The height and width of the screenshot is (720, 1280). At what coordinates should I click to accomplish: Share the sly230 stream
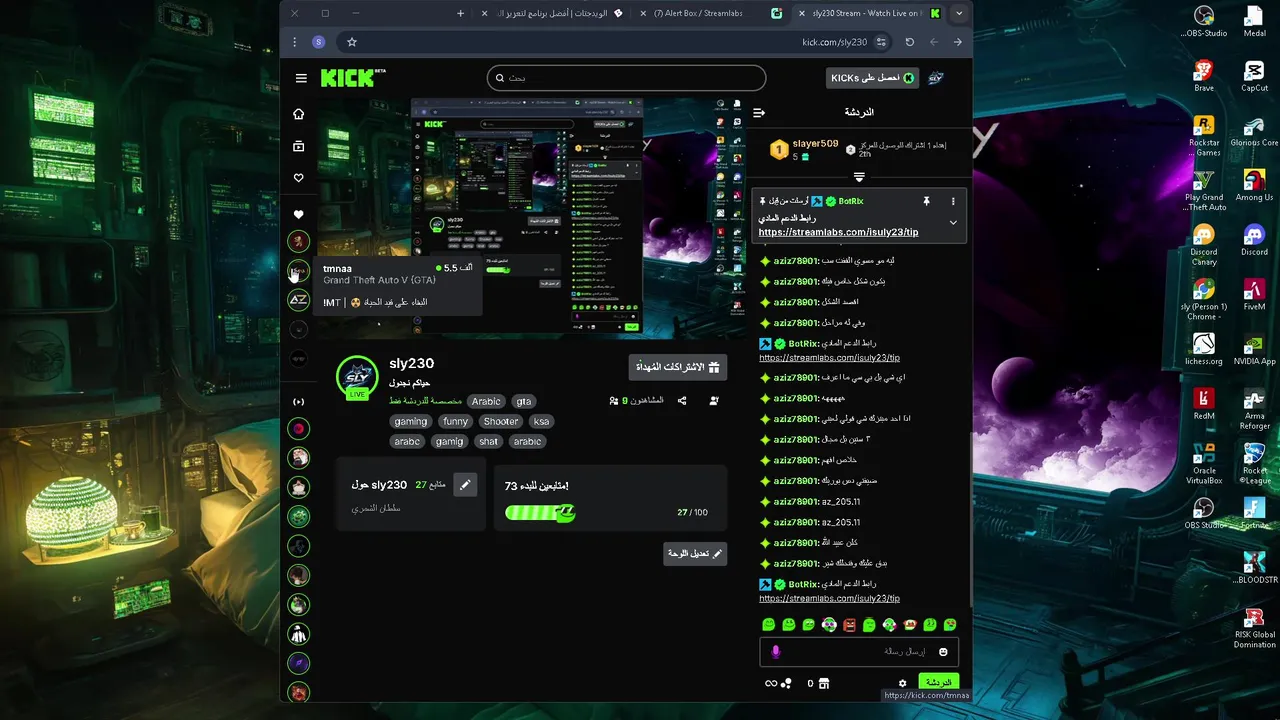682,401
